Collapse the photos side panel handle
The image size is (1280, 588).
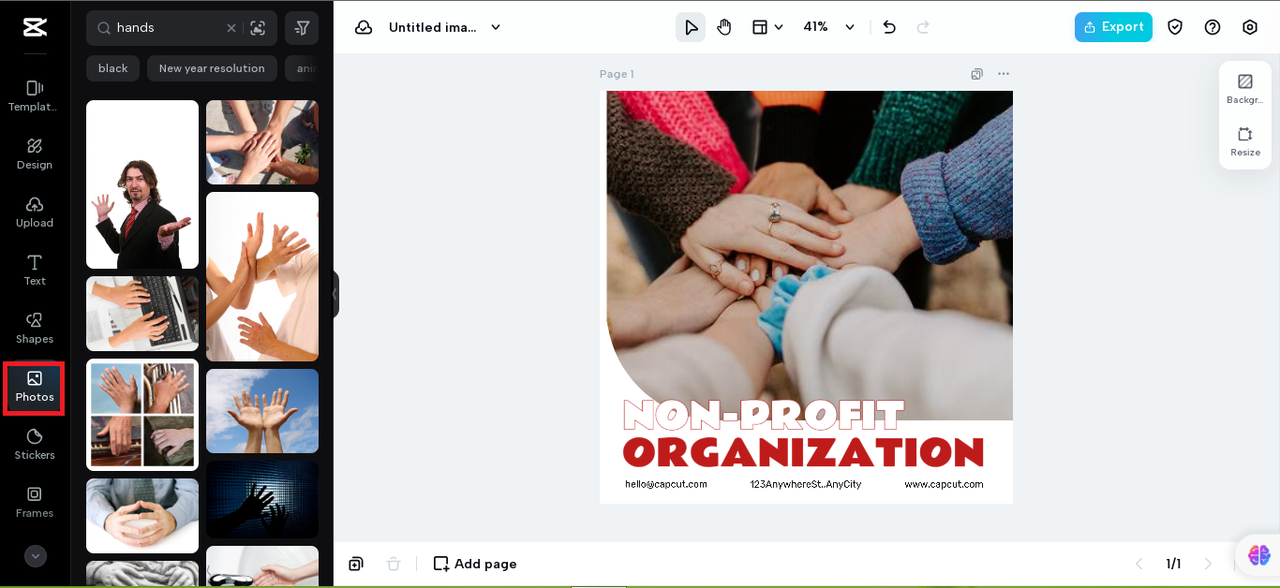336,294
